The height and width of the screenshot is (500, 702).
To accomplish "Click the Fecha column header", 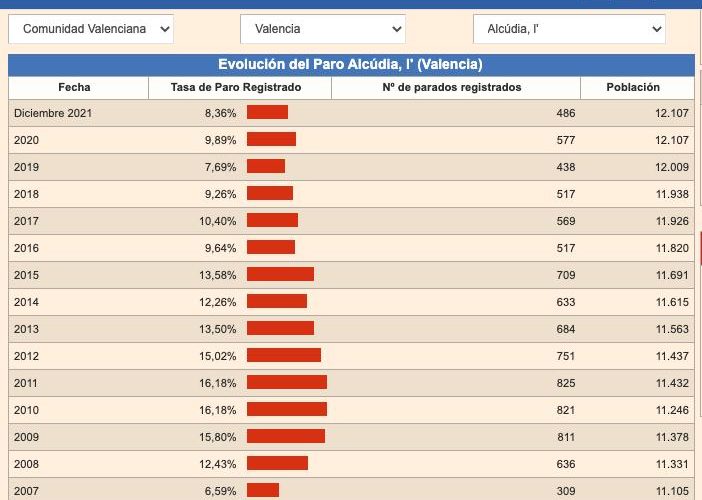I will pos(74,87).
